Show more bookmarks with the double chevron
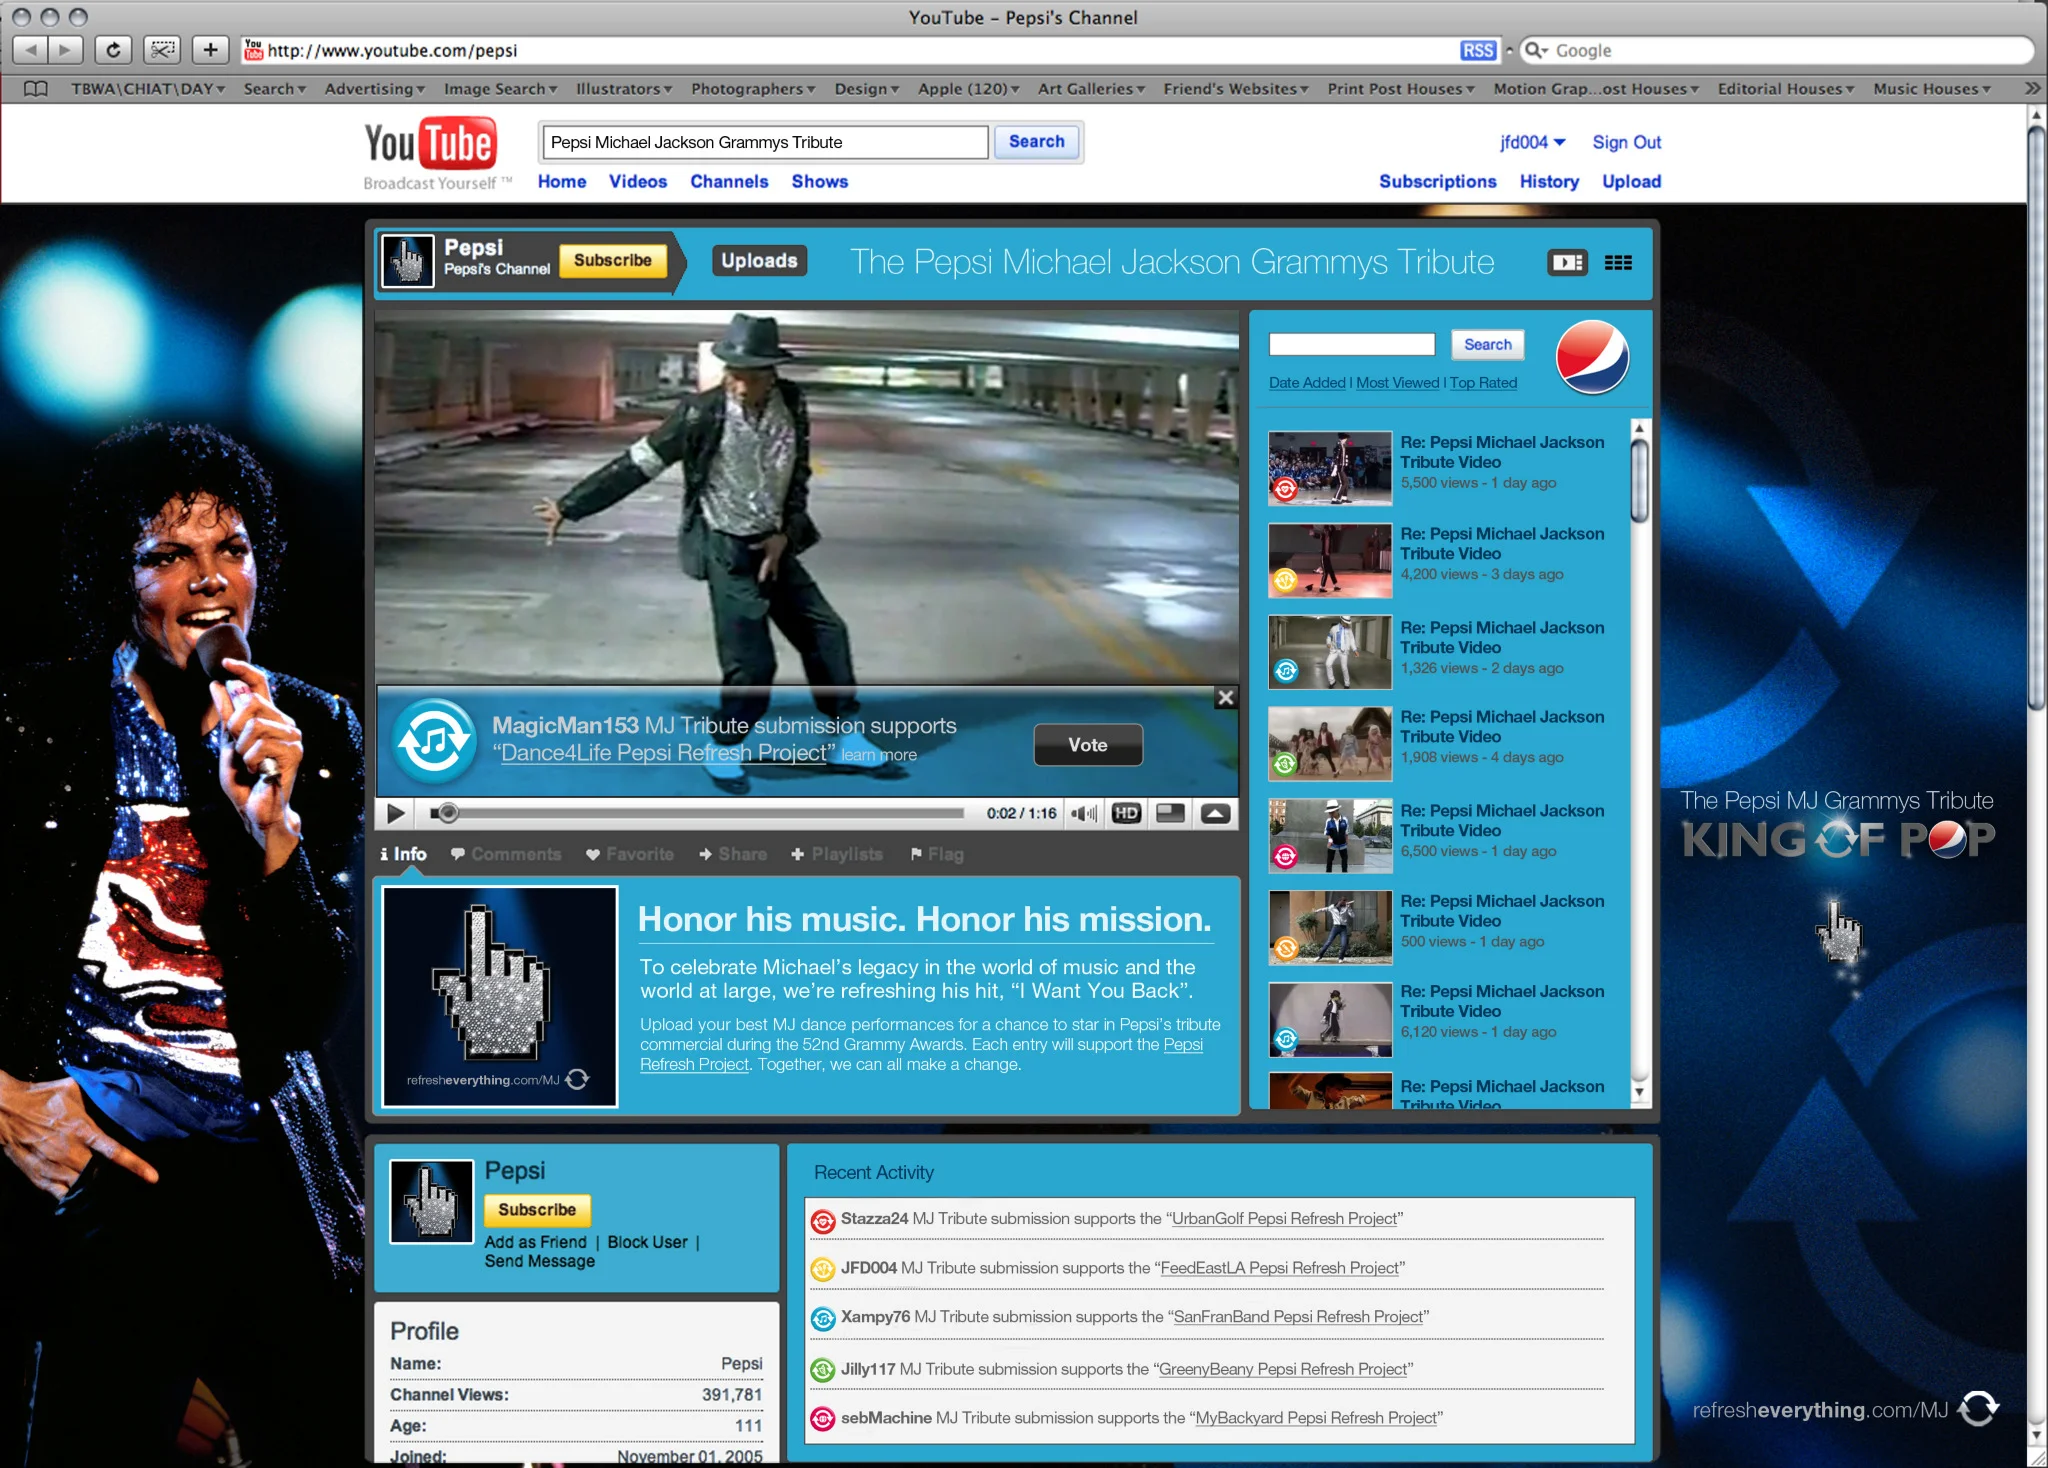Image resolution: width=2048 pixels, height=1468 pixels. point(2031,89)
